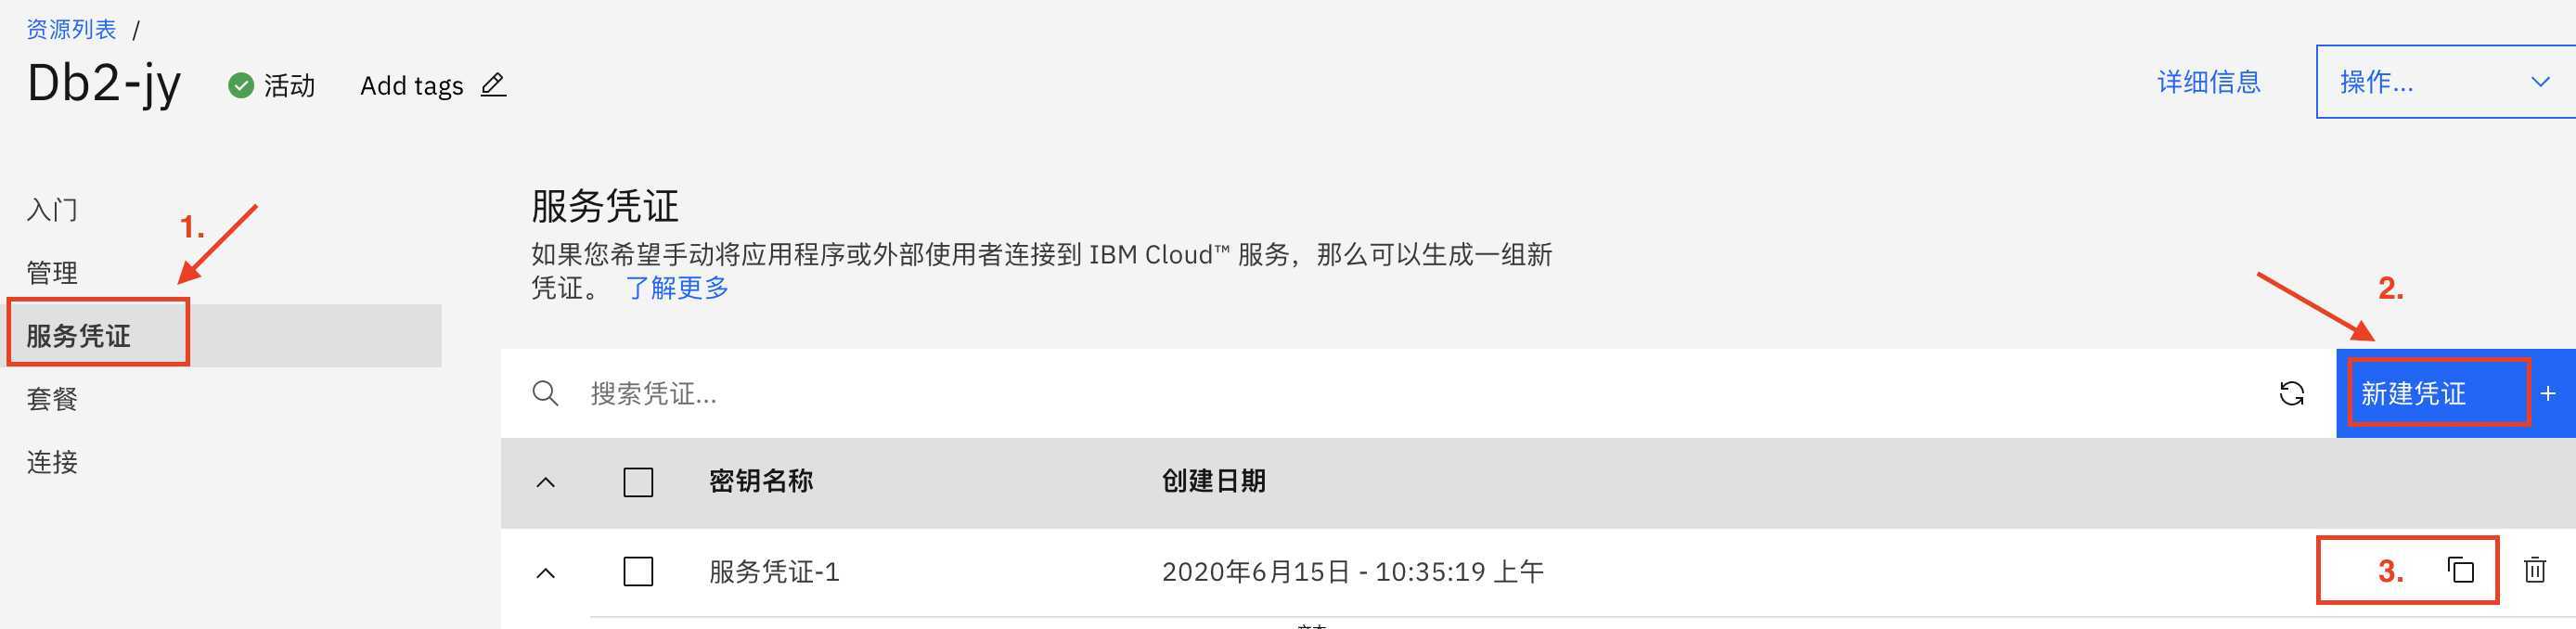Click the search magnifier icon
This screenshot has height=629, width=2576.
pyautogui.click(x=545, y=393)
